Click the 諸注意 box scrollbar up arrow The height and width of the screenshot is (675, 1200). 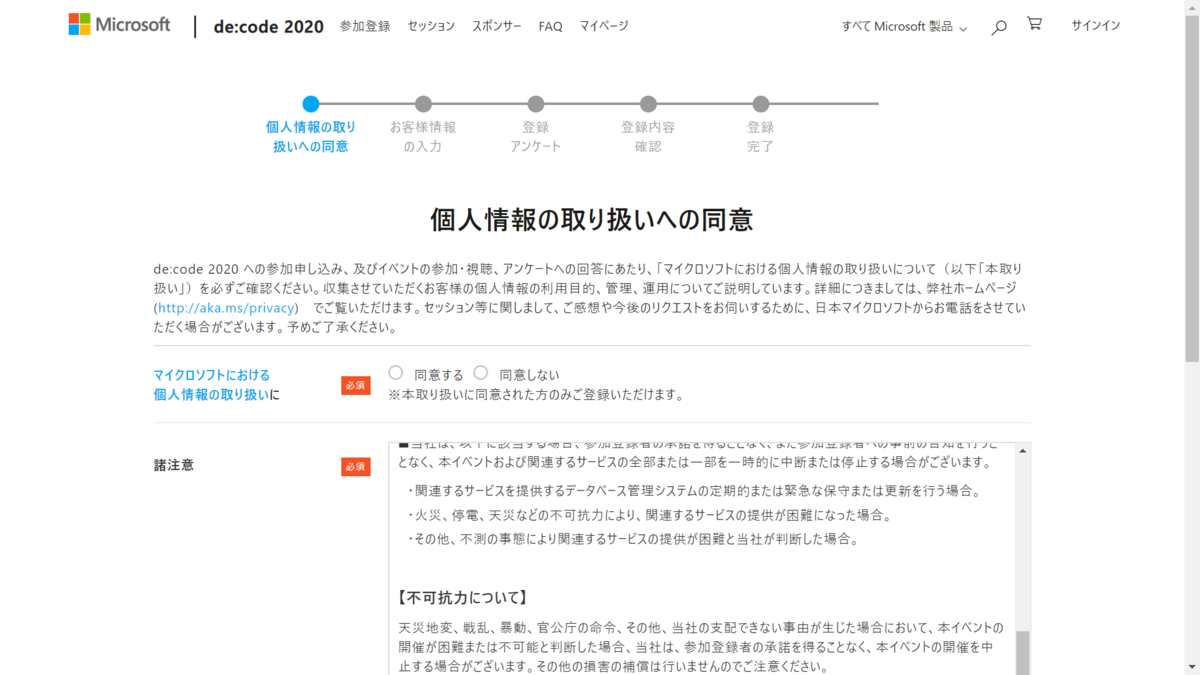click(x=1023, y=451)
